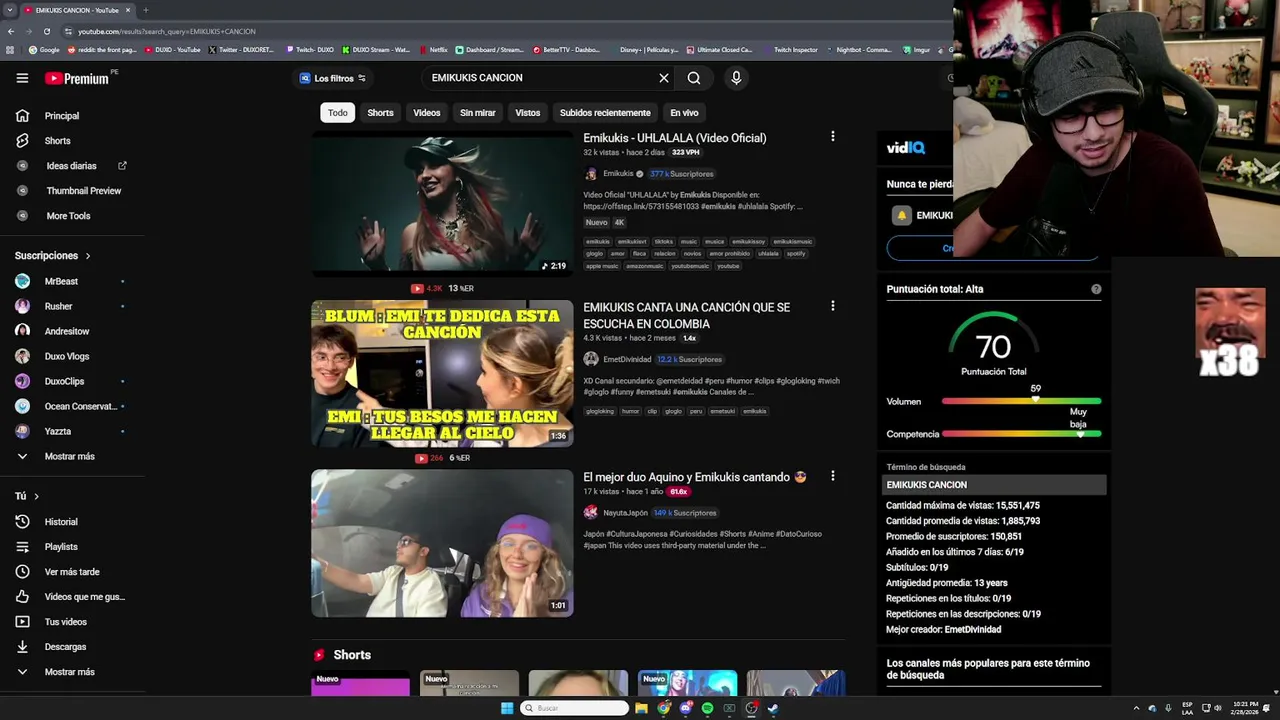The image size is (1280, 720).
Task: Open Tus videos in sidebar
Action: pos(66,622)
